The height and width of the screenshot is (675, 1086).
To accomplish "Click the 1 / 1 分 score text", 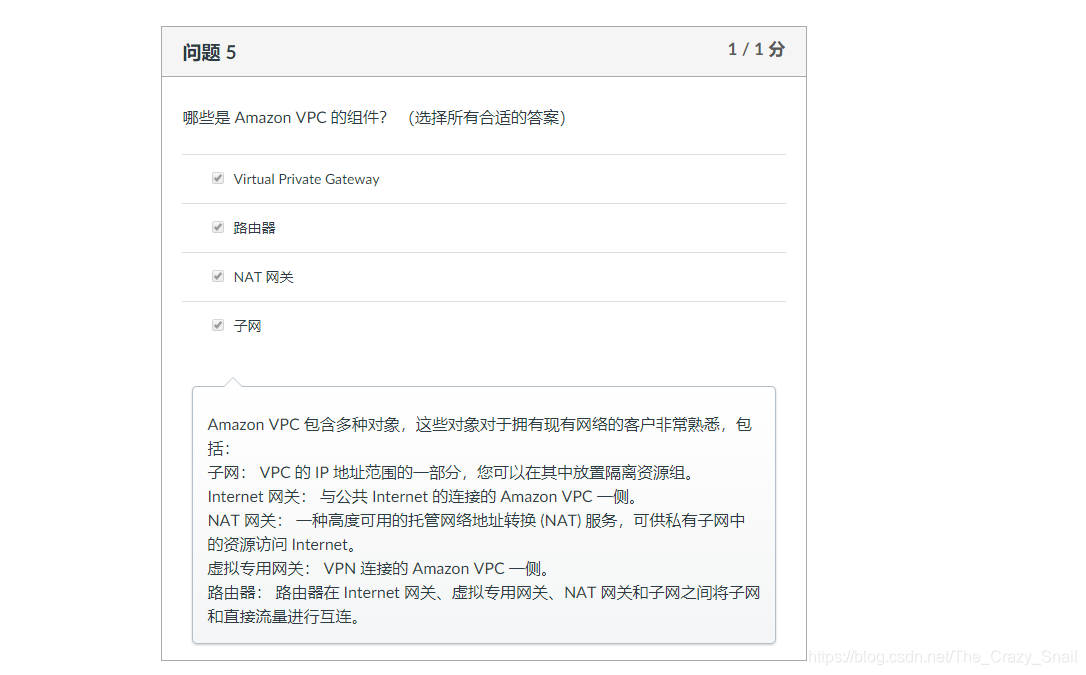I will tap(756, 49).
